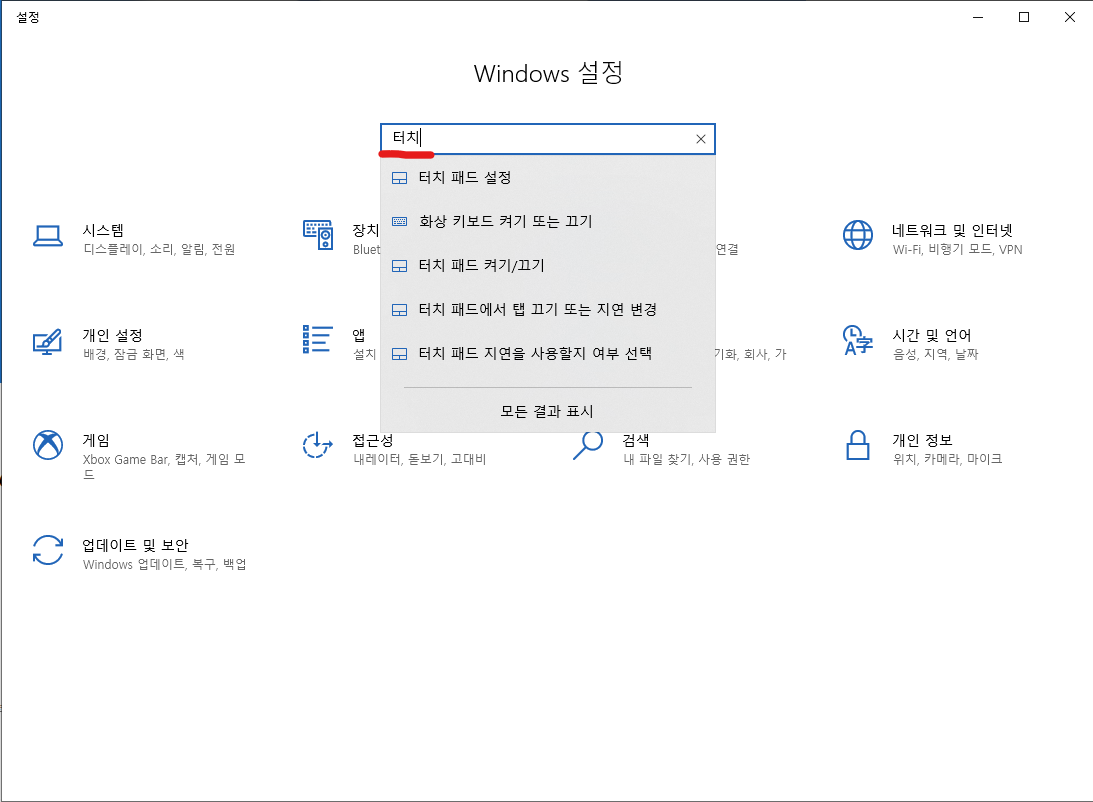
Task: Click 내레이터, 돋보기, 고대비 description
Action: tap(420, 459)
